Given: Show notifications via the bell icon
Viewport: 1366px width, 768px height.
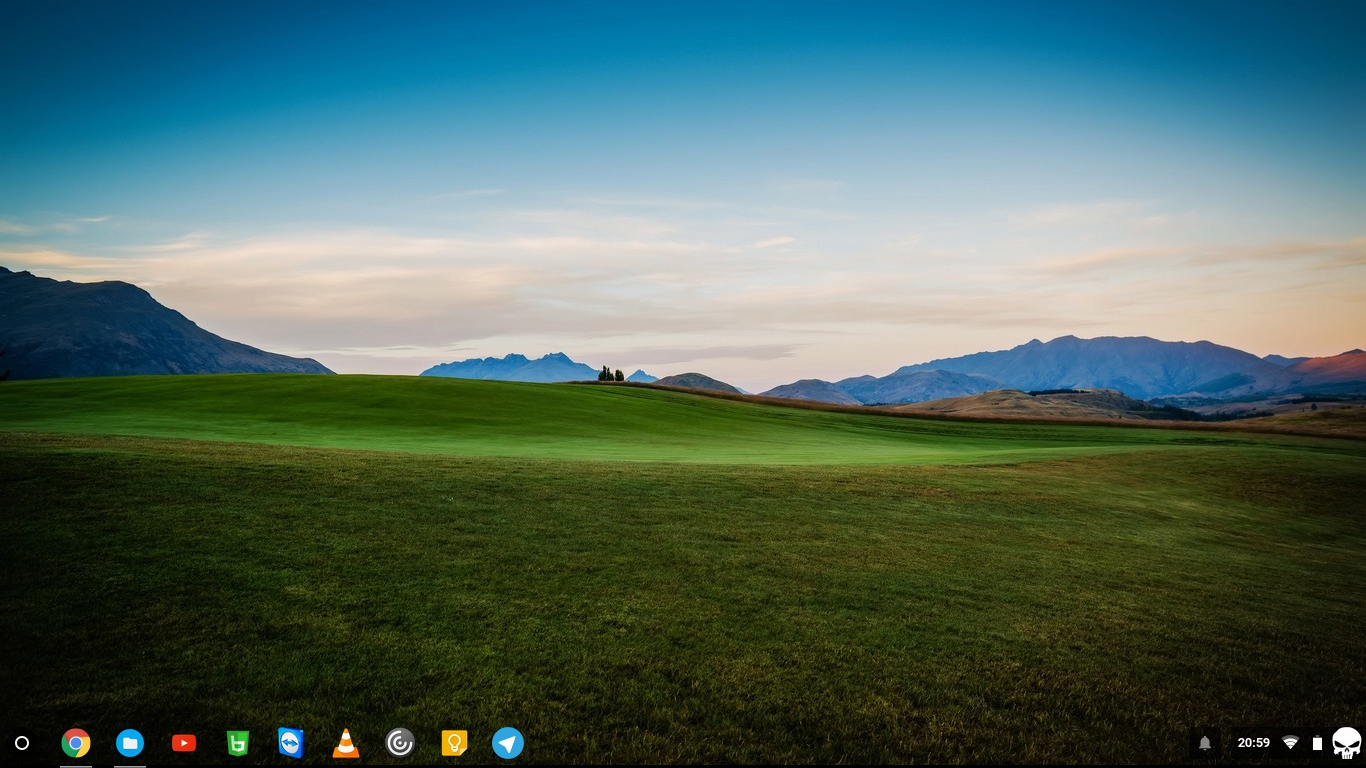Looking at the screenshot, I should coord(1205,743).
